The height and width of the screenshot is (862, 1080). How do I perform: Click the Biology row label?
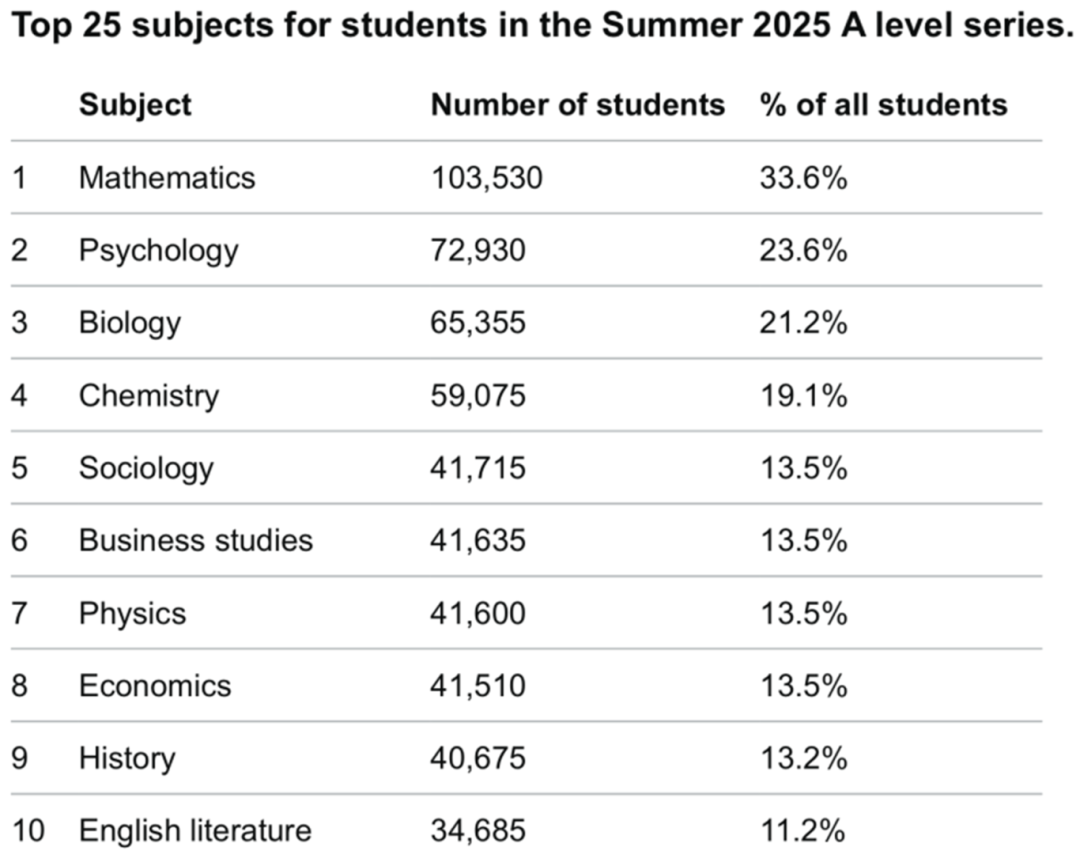[x=130, y=323]
